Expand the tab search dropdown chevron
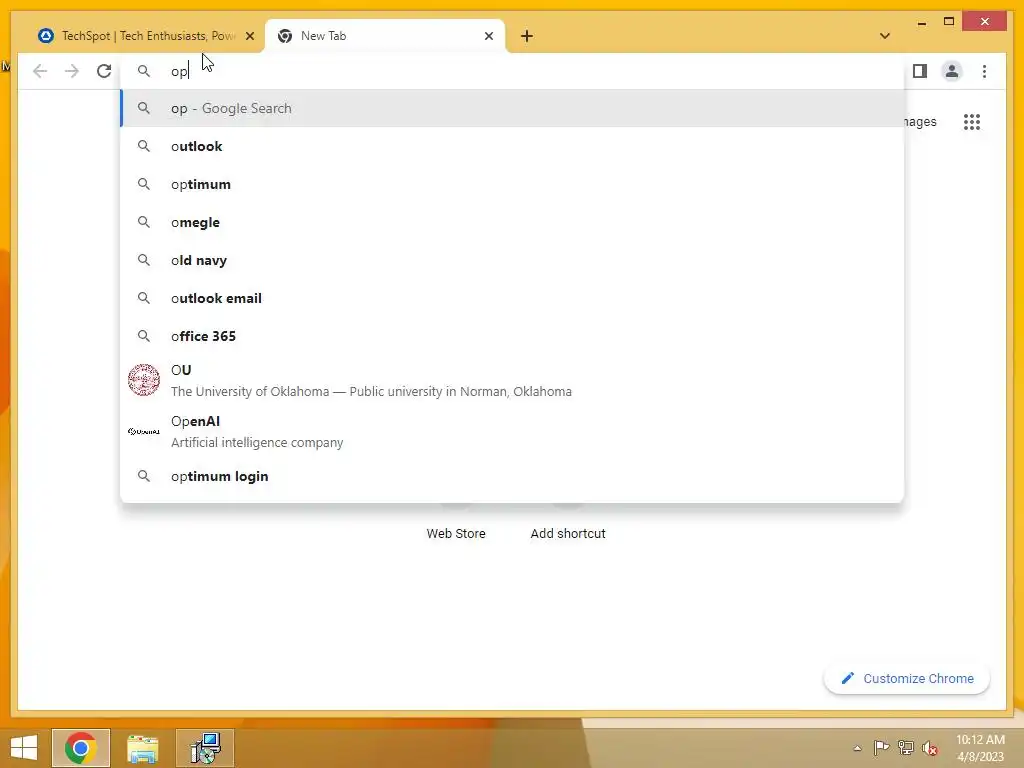This screenshot has width=1024, height=768. 884,36
